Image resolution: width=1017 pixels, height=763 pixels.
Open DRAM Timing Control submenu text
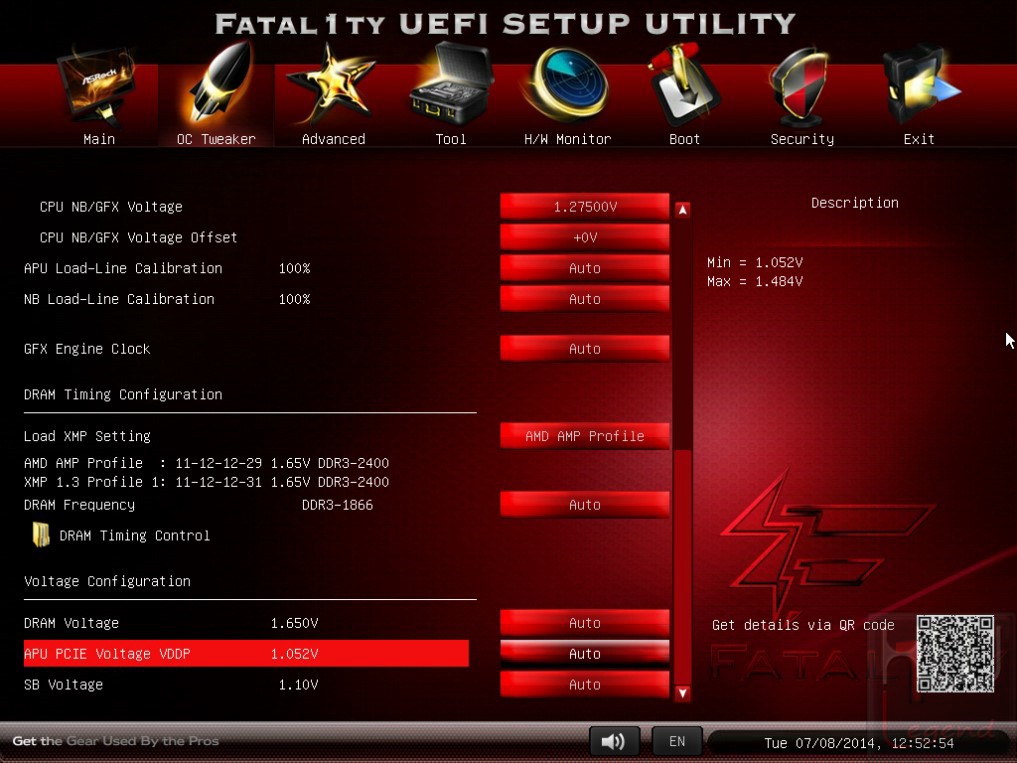[134, 535]
